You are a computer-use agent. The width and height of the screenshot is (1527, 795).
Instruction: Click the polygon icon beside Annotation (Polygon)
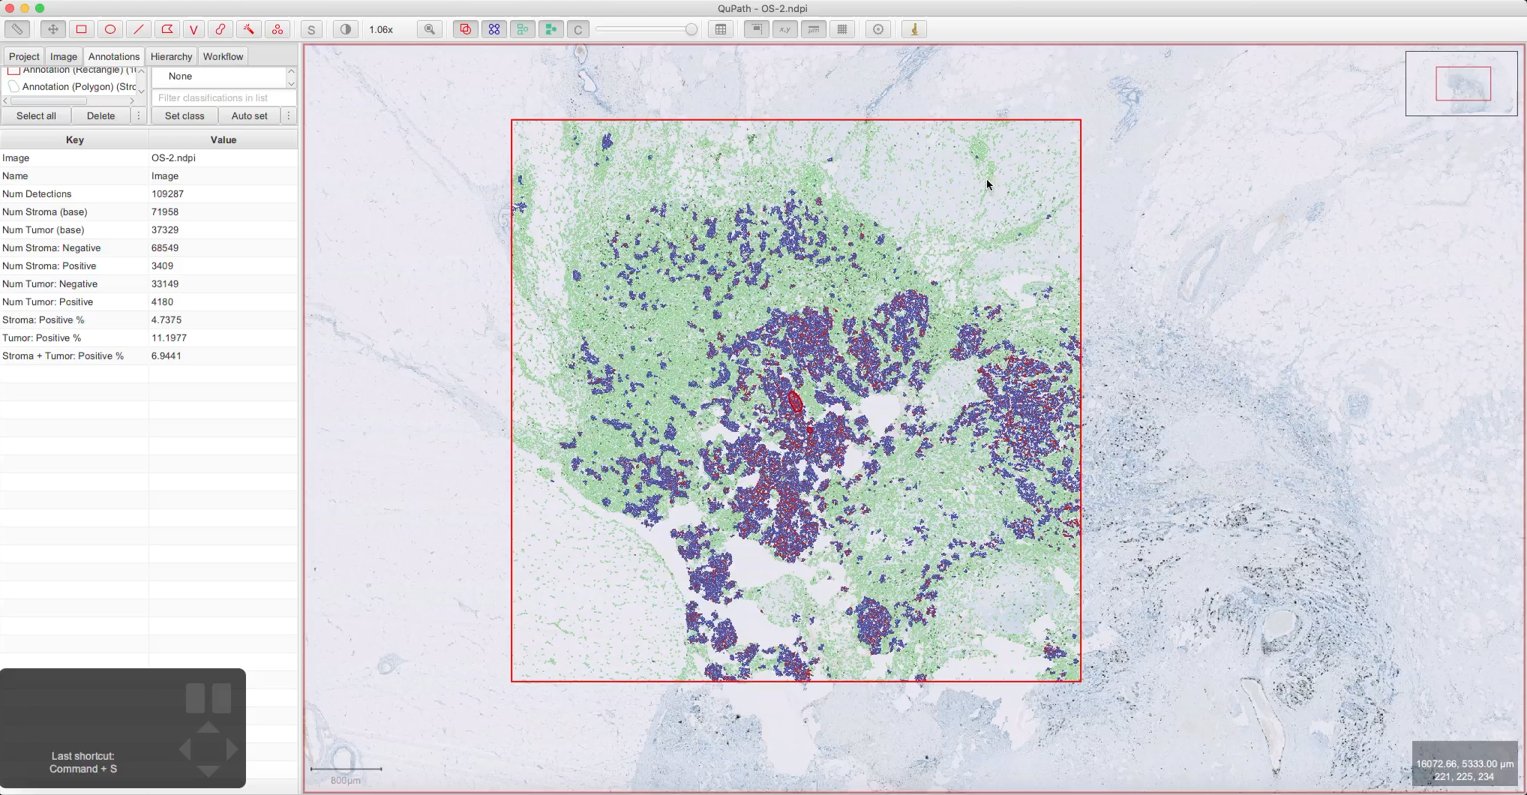click(13, 87)
